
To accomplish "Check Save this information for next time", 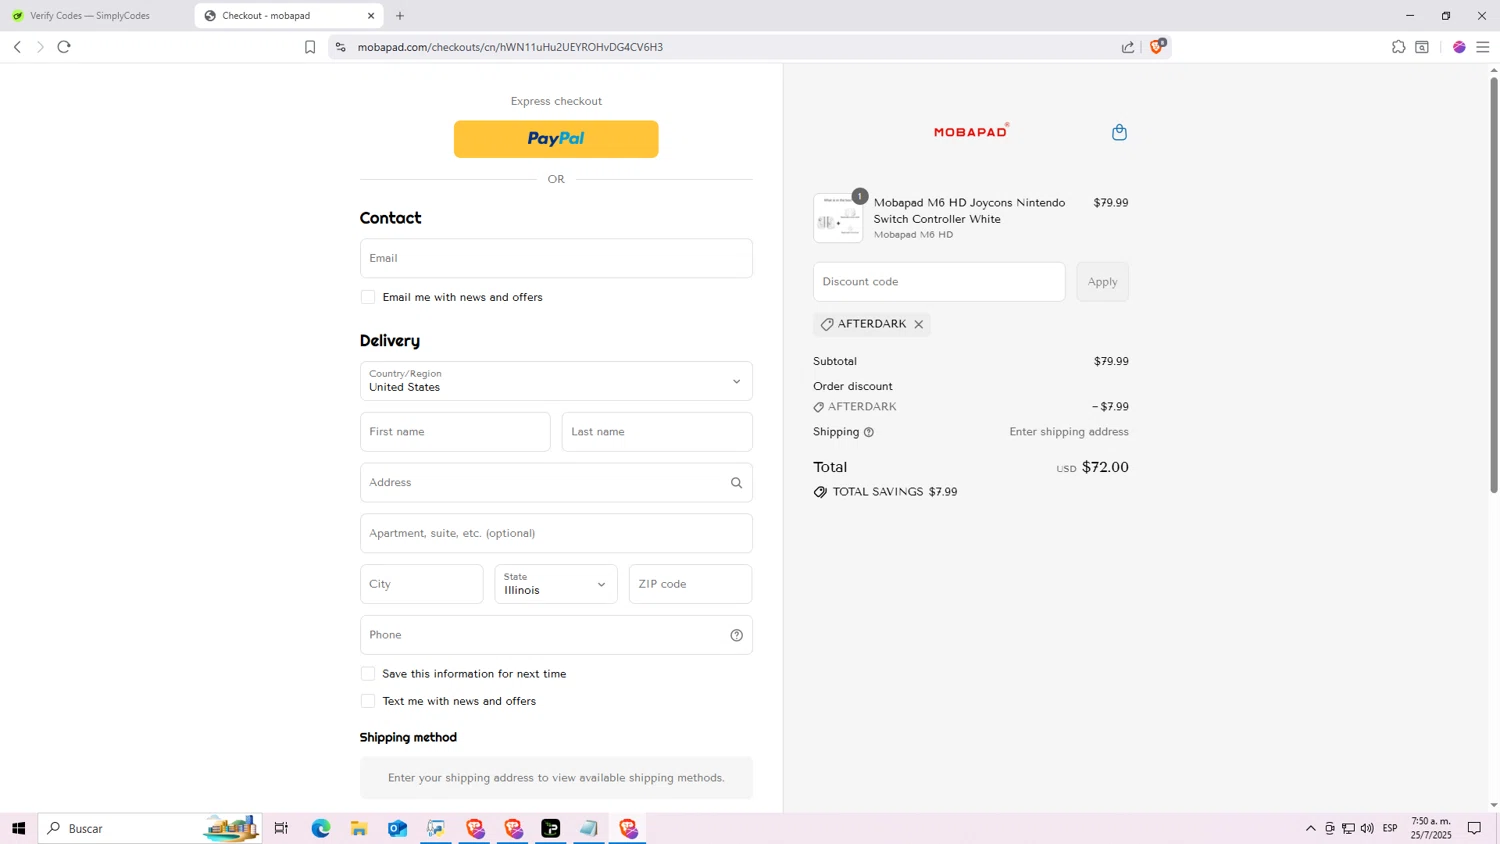I will pyautogui.click(x=368, y=674).
